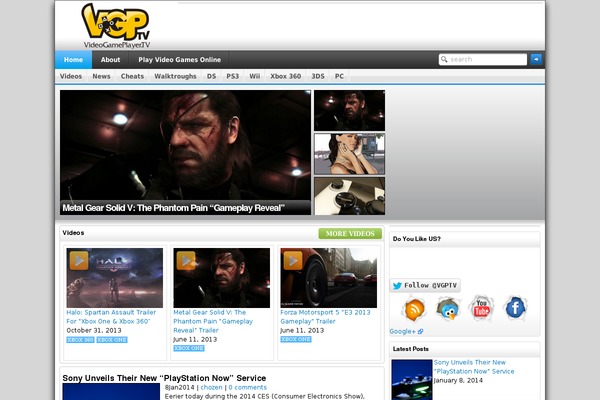Viewport: 600px width, 400px height.
Task: Select the Videos category
Action: pos(71,76)
